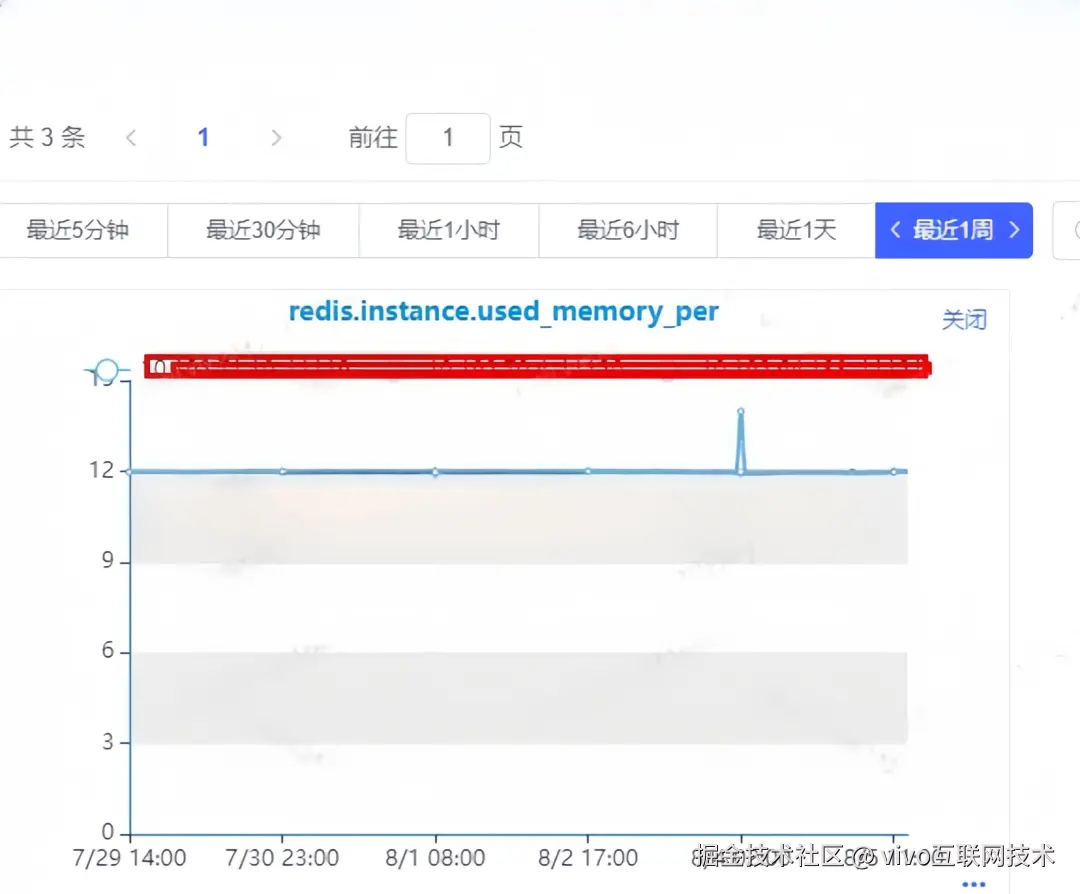Click the next page arrow in pagination
The image size is (1080, 894).
275,138
